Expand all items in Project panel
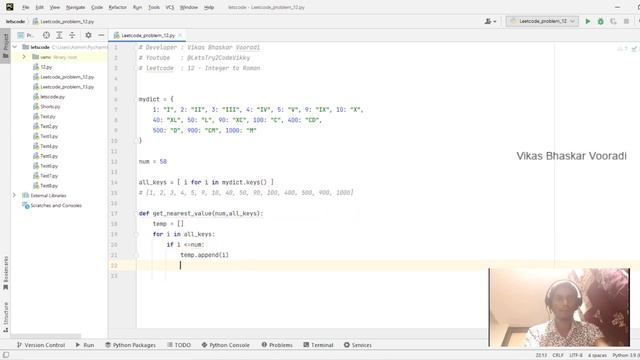 59,36
